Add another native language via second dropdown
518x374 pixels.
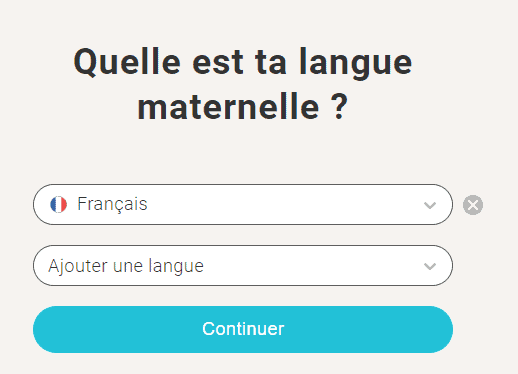[243, 265]
